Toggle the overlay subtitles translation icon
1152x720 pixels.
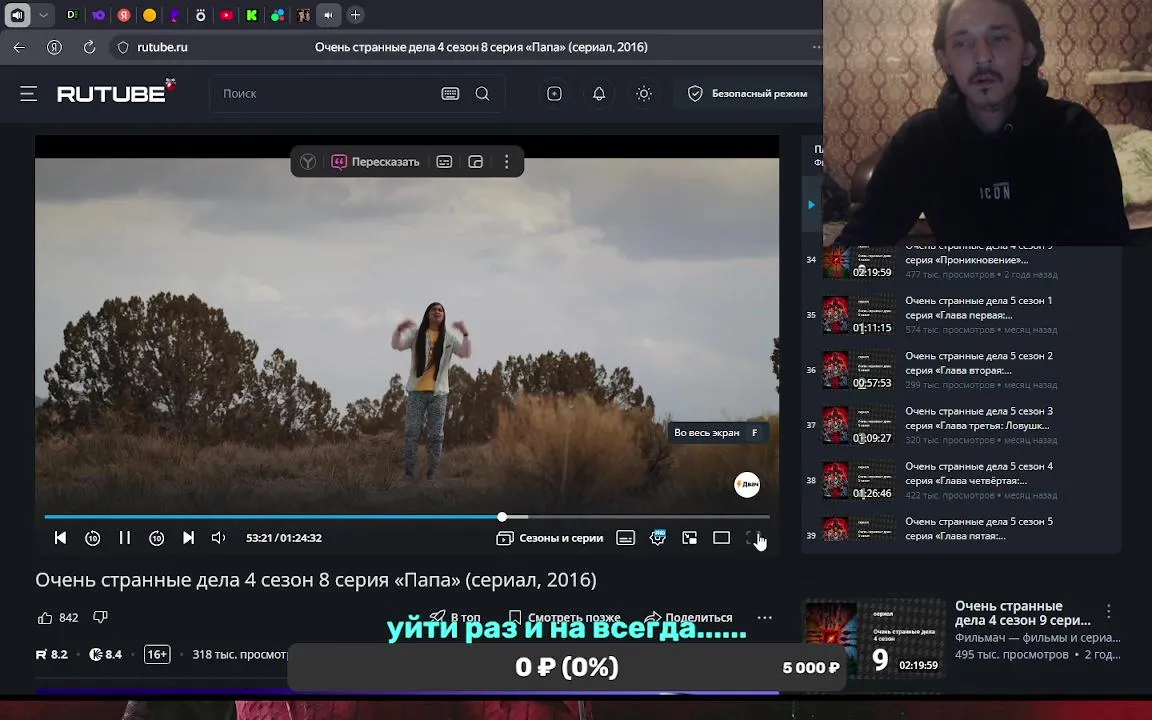[444, 162]
